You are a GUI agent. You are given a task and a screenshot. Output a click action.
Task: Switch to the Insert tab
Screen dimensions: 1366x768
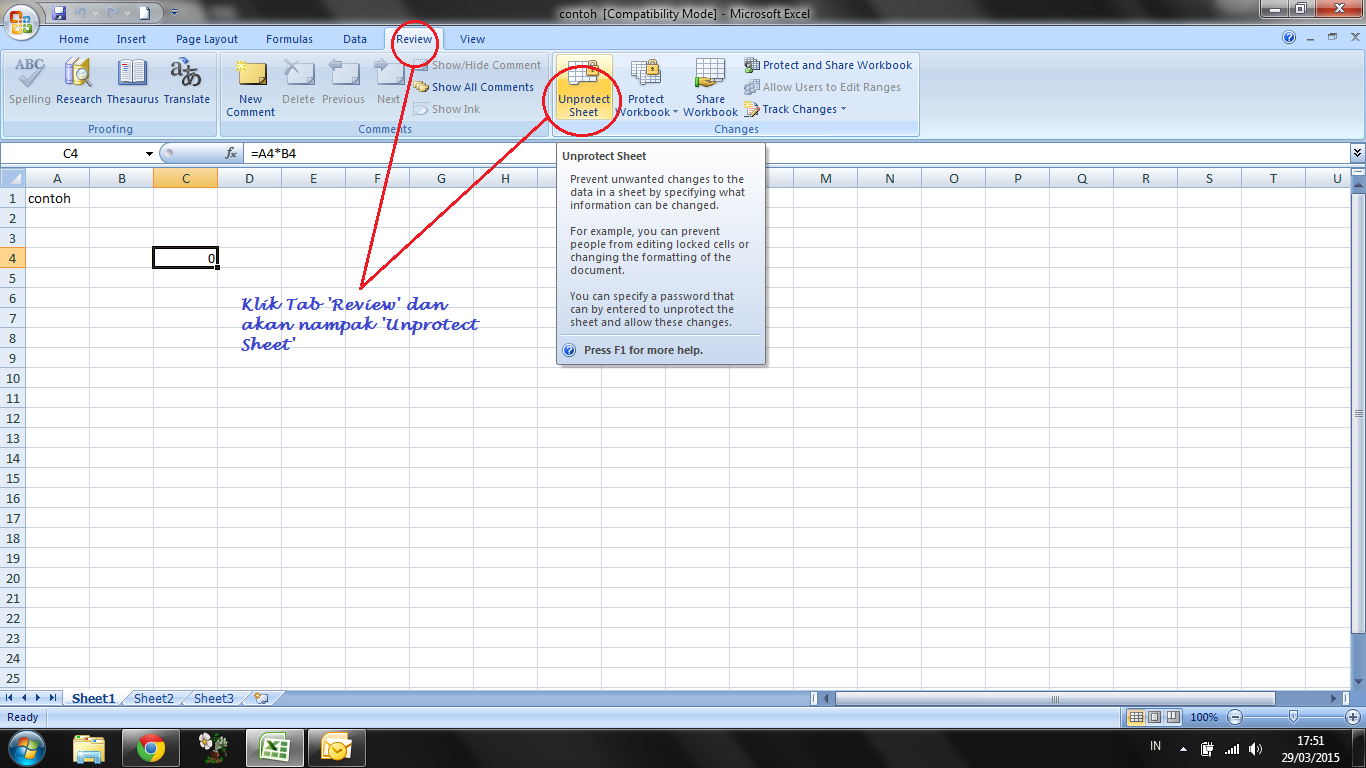click(131, 39)
